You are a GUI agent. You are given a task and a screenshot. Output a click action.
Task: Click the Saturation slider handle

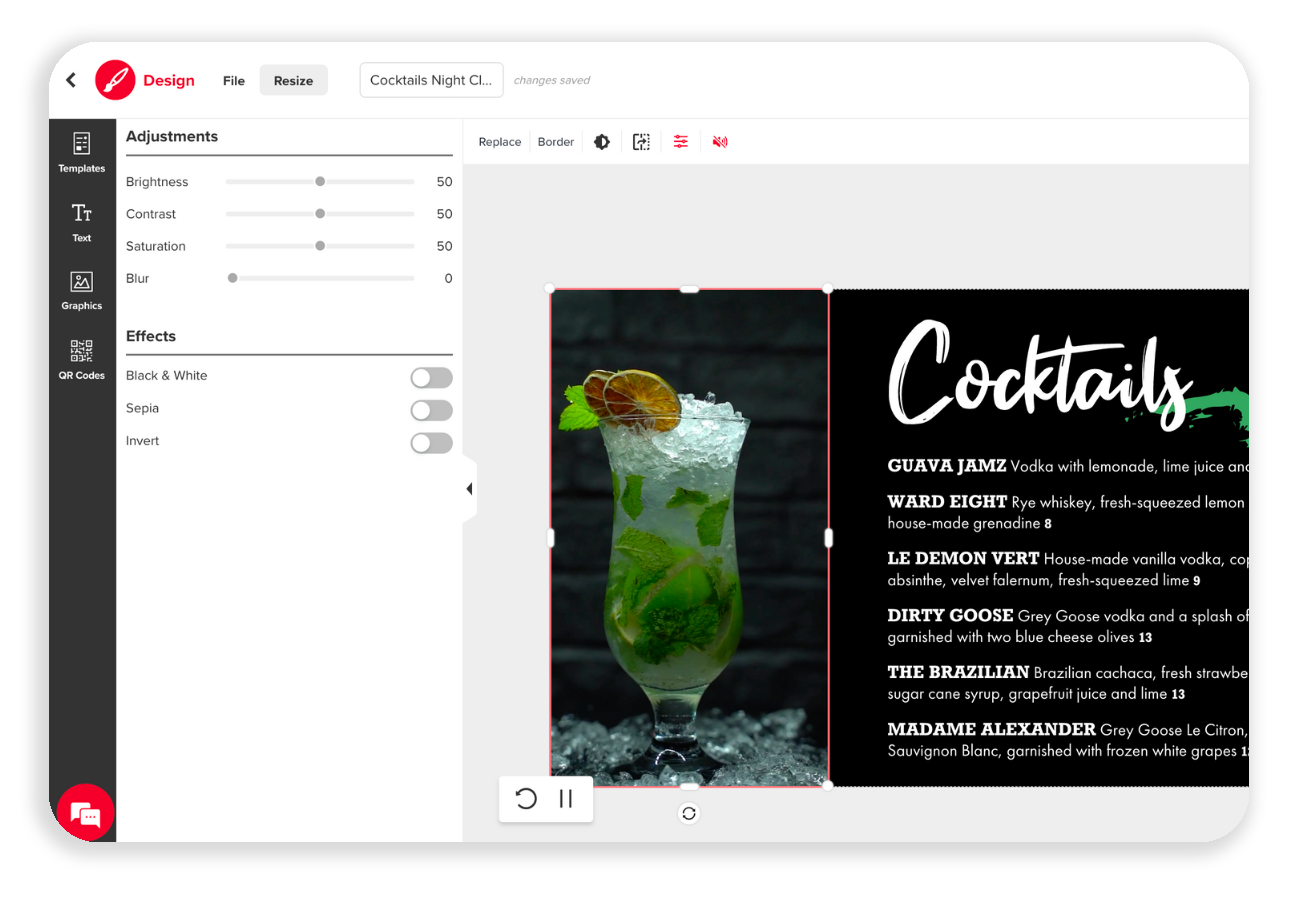click(x=320, y=246)
